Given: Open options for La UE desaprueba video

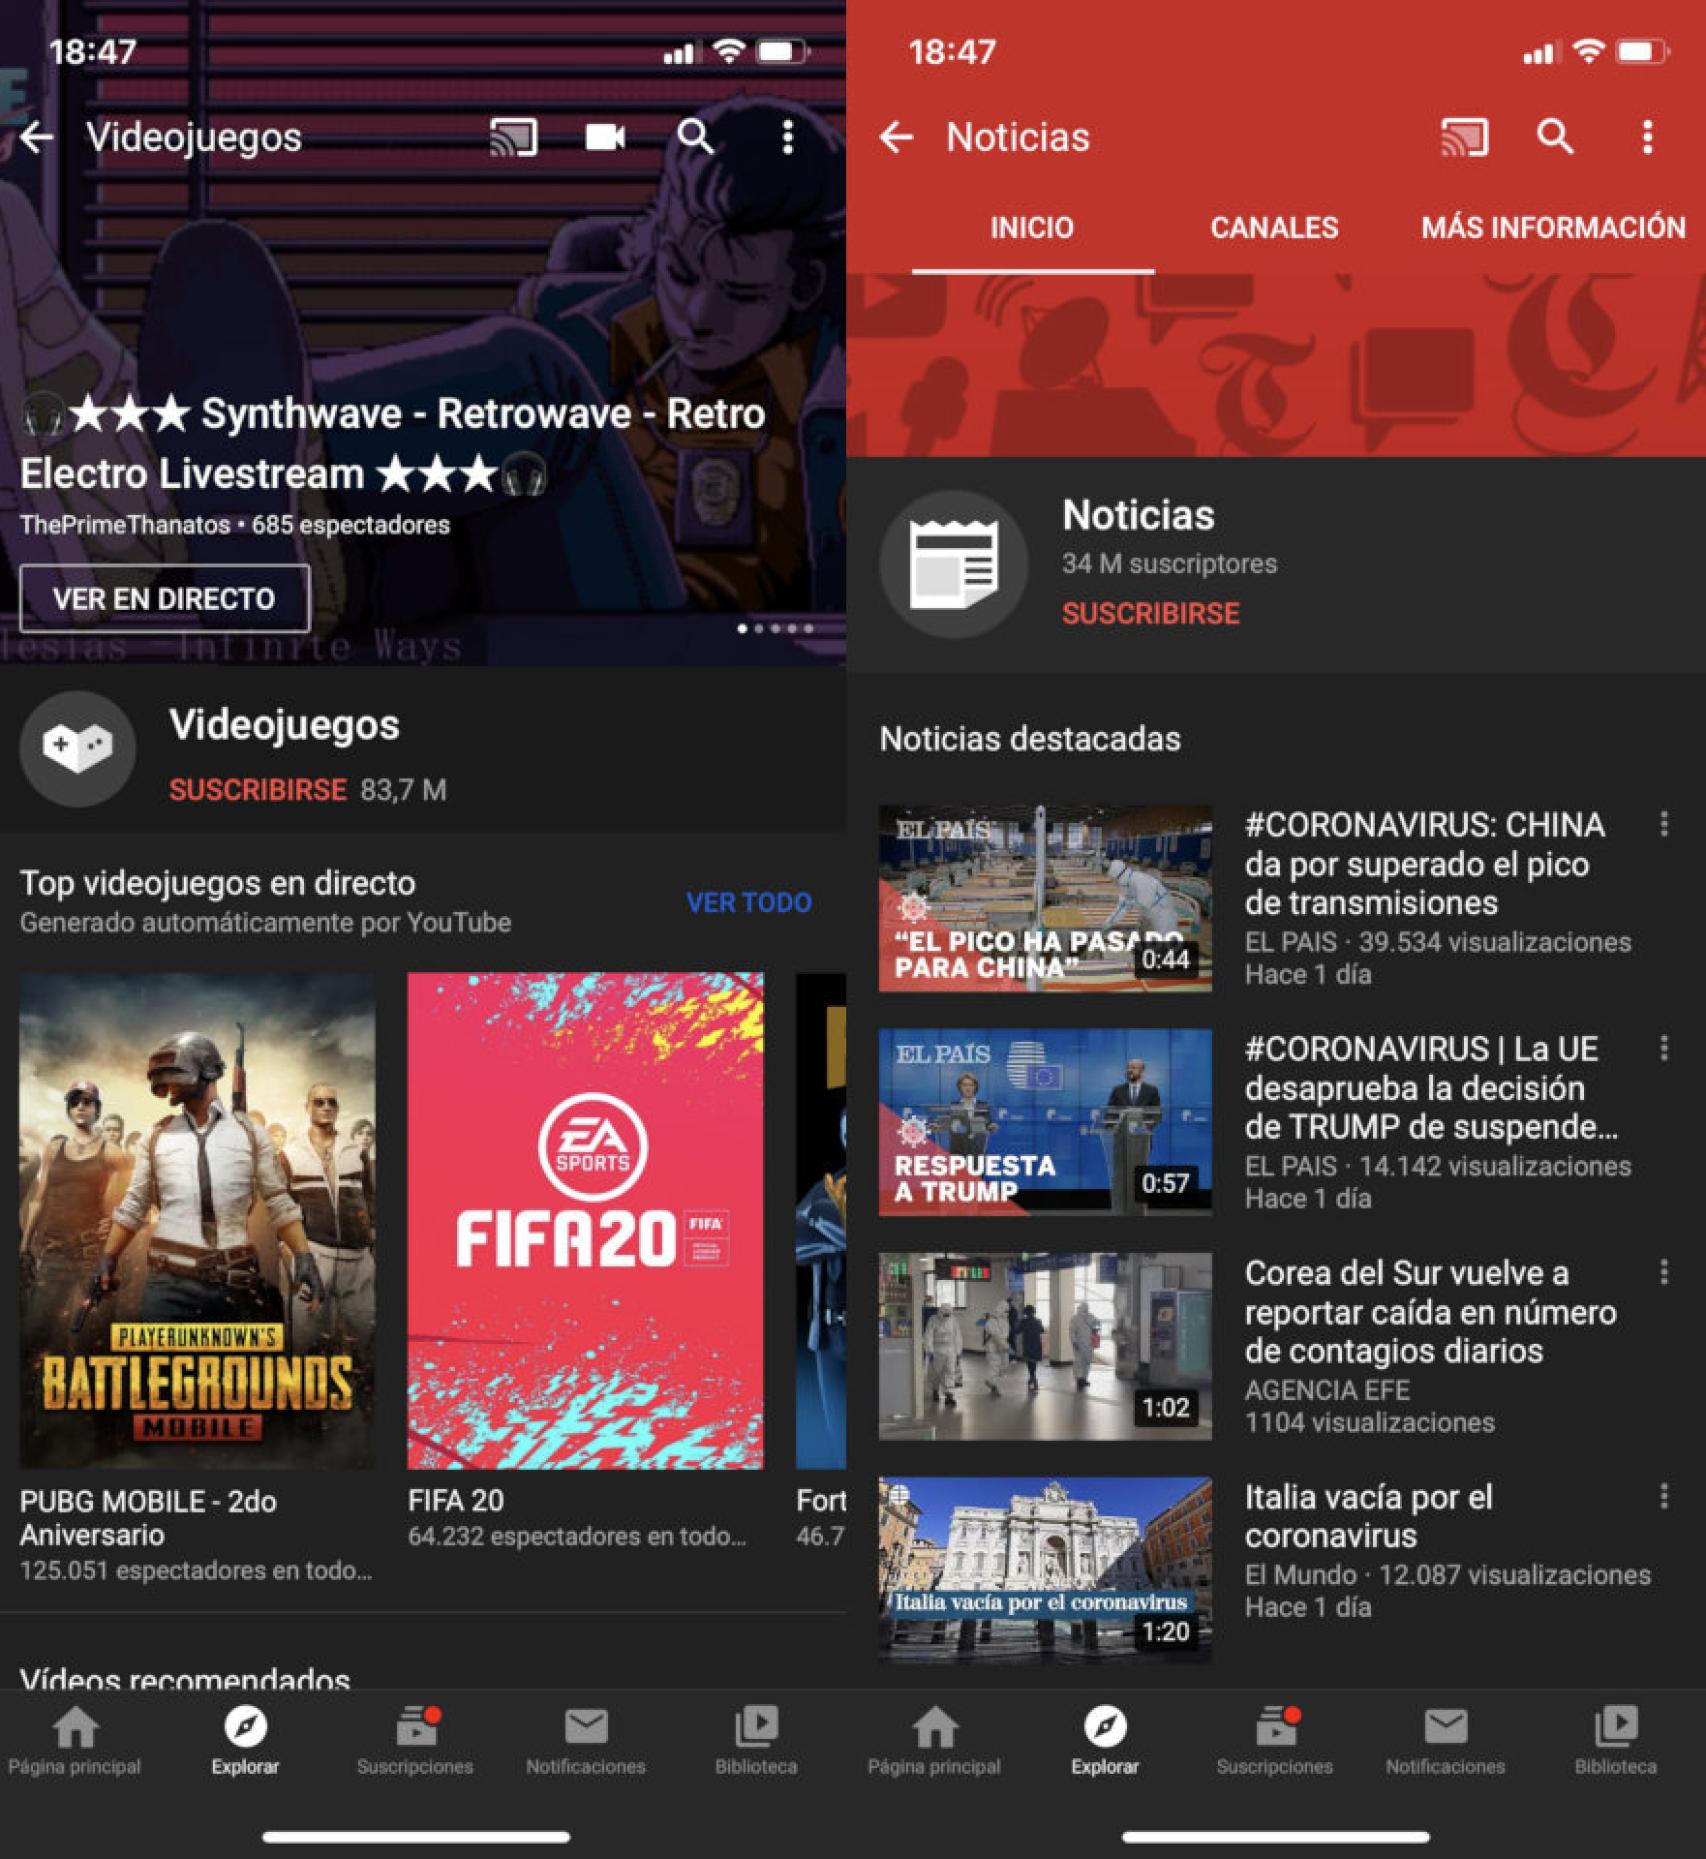Looking at the screenshot, I should 1664,1048.
